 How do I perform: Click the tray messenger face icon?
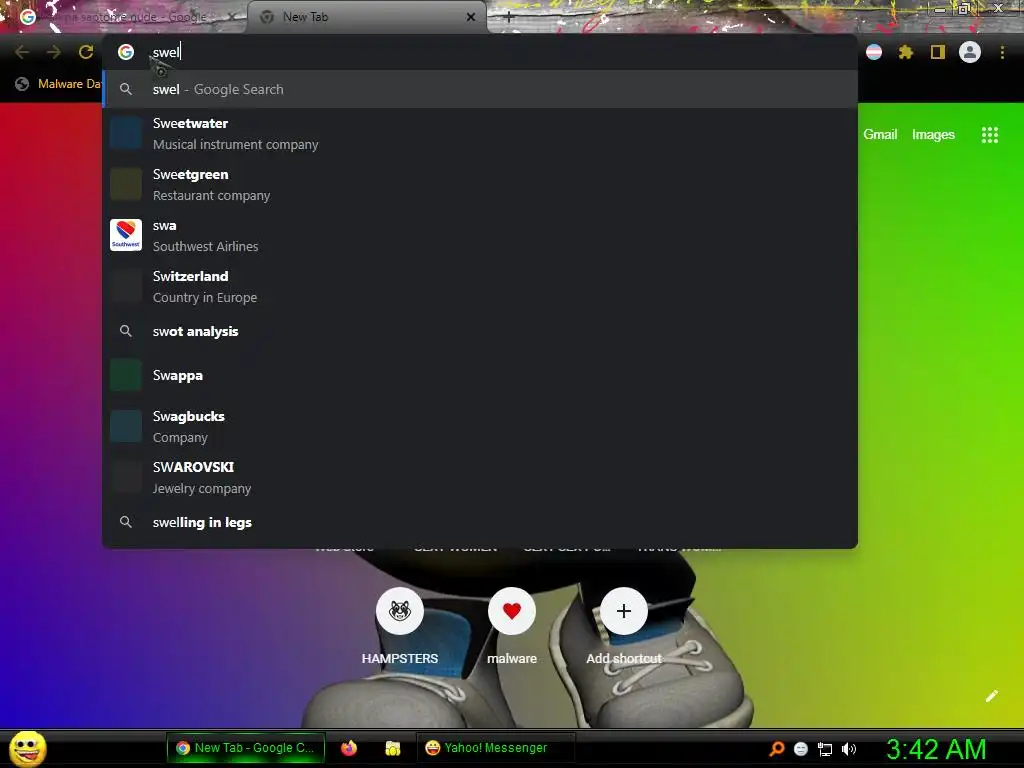[801, 749]
